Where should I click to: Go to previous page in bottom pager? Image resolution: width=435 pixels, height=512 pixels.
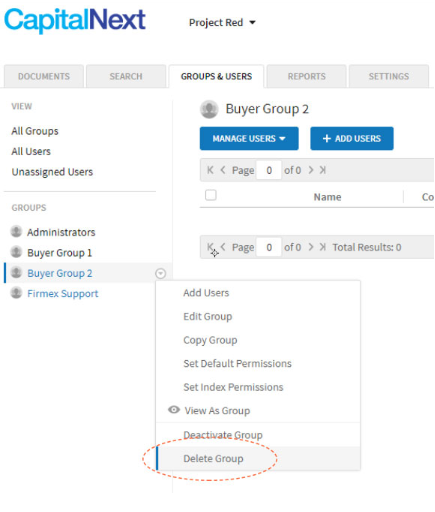(x=223, y=247)
